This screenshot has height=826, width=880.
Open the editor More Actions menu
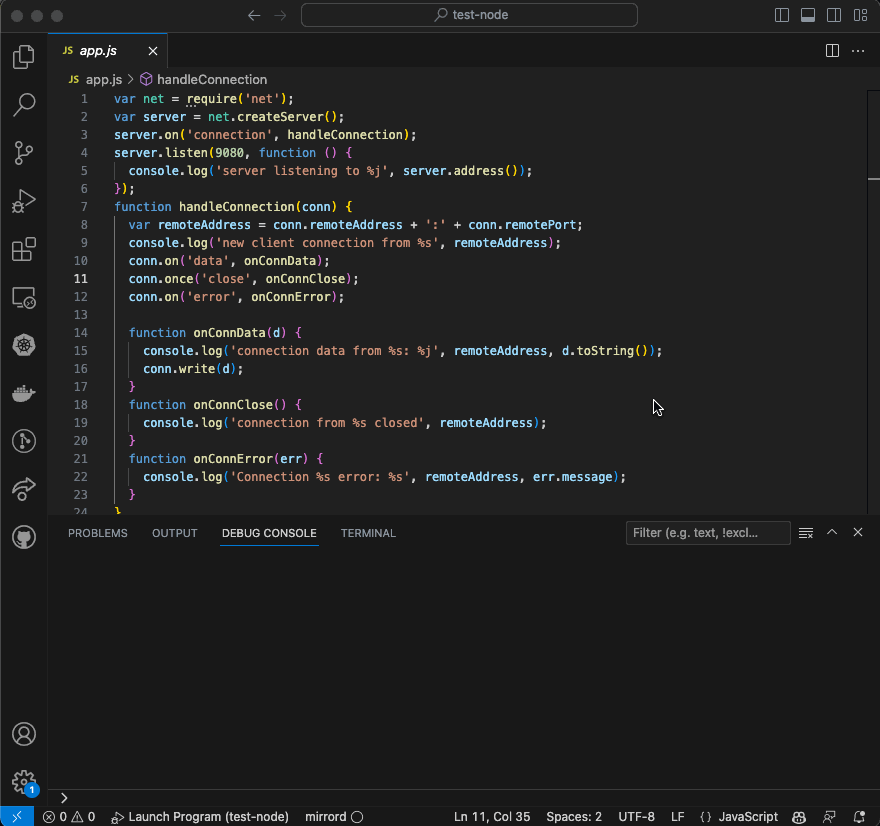(x=857, y=50)
